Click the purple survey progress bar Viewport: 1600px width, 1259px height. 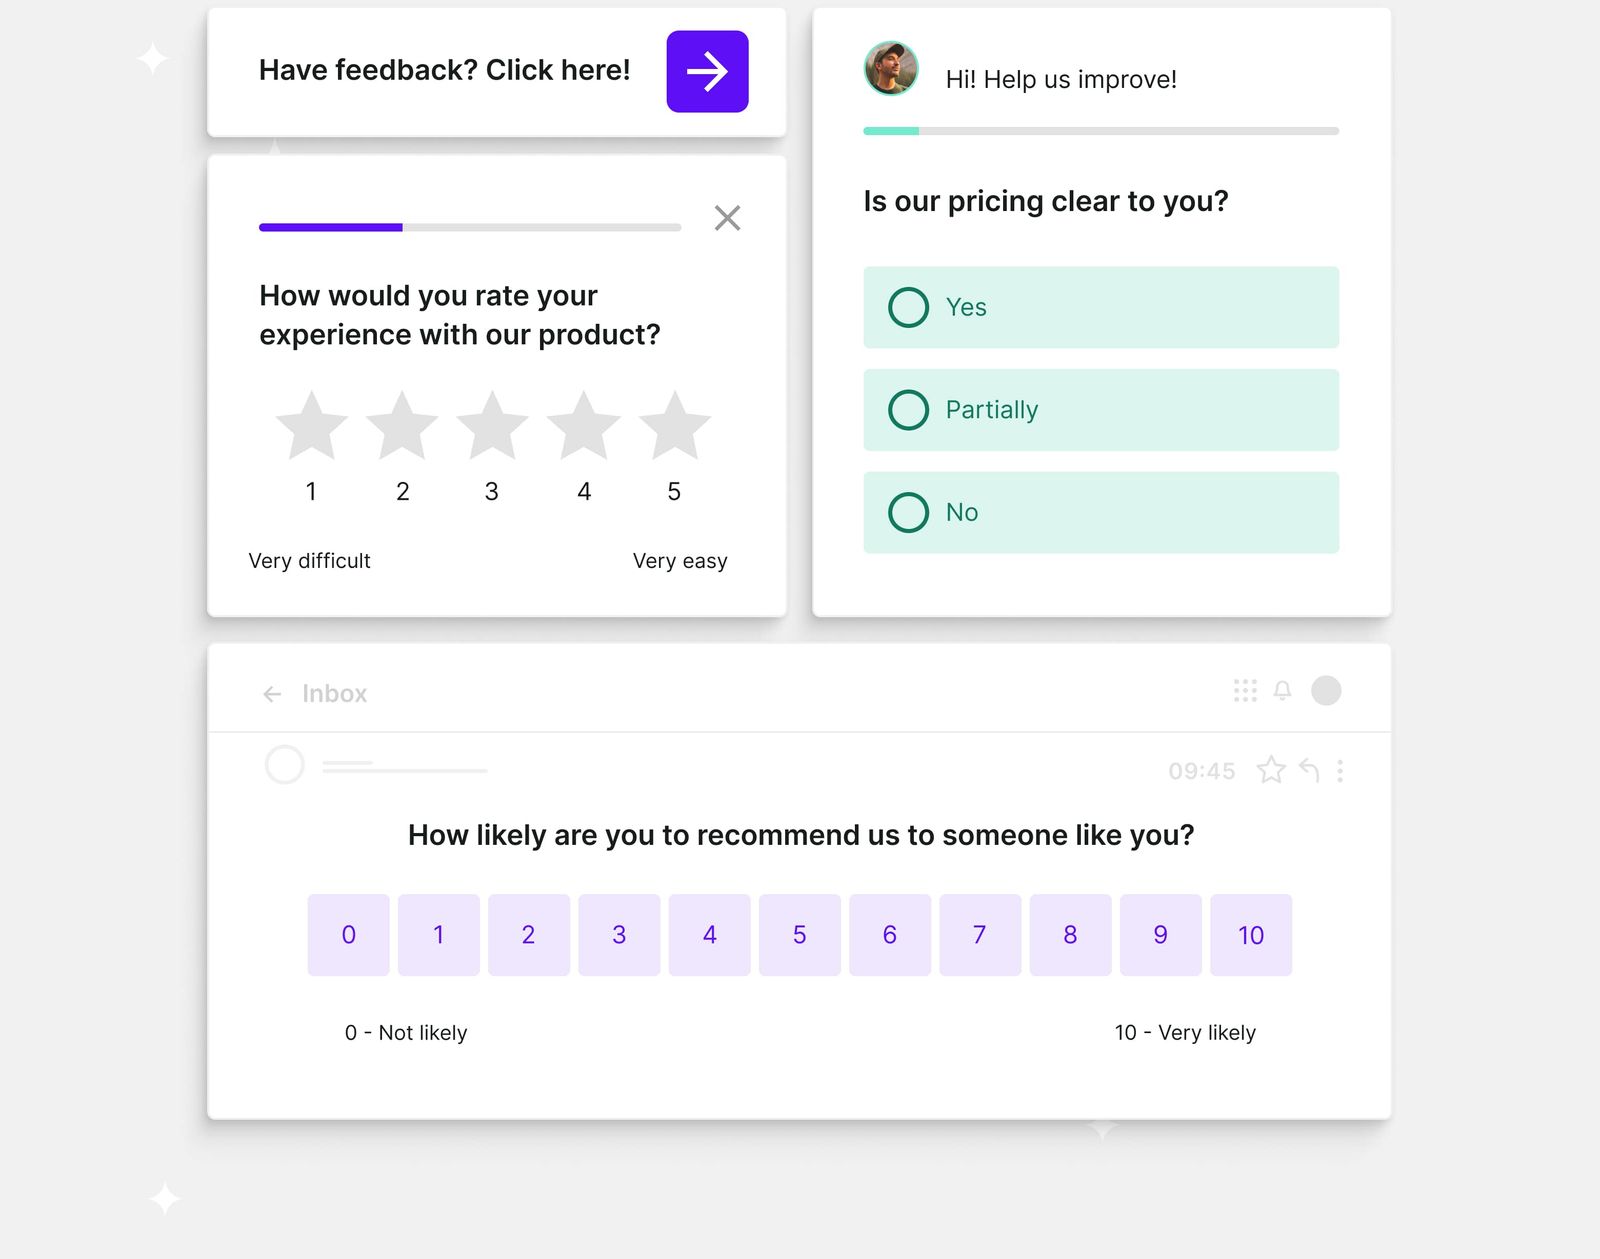330,227
